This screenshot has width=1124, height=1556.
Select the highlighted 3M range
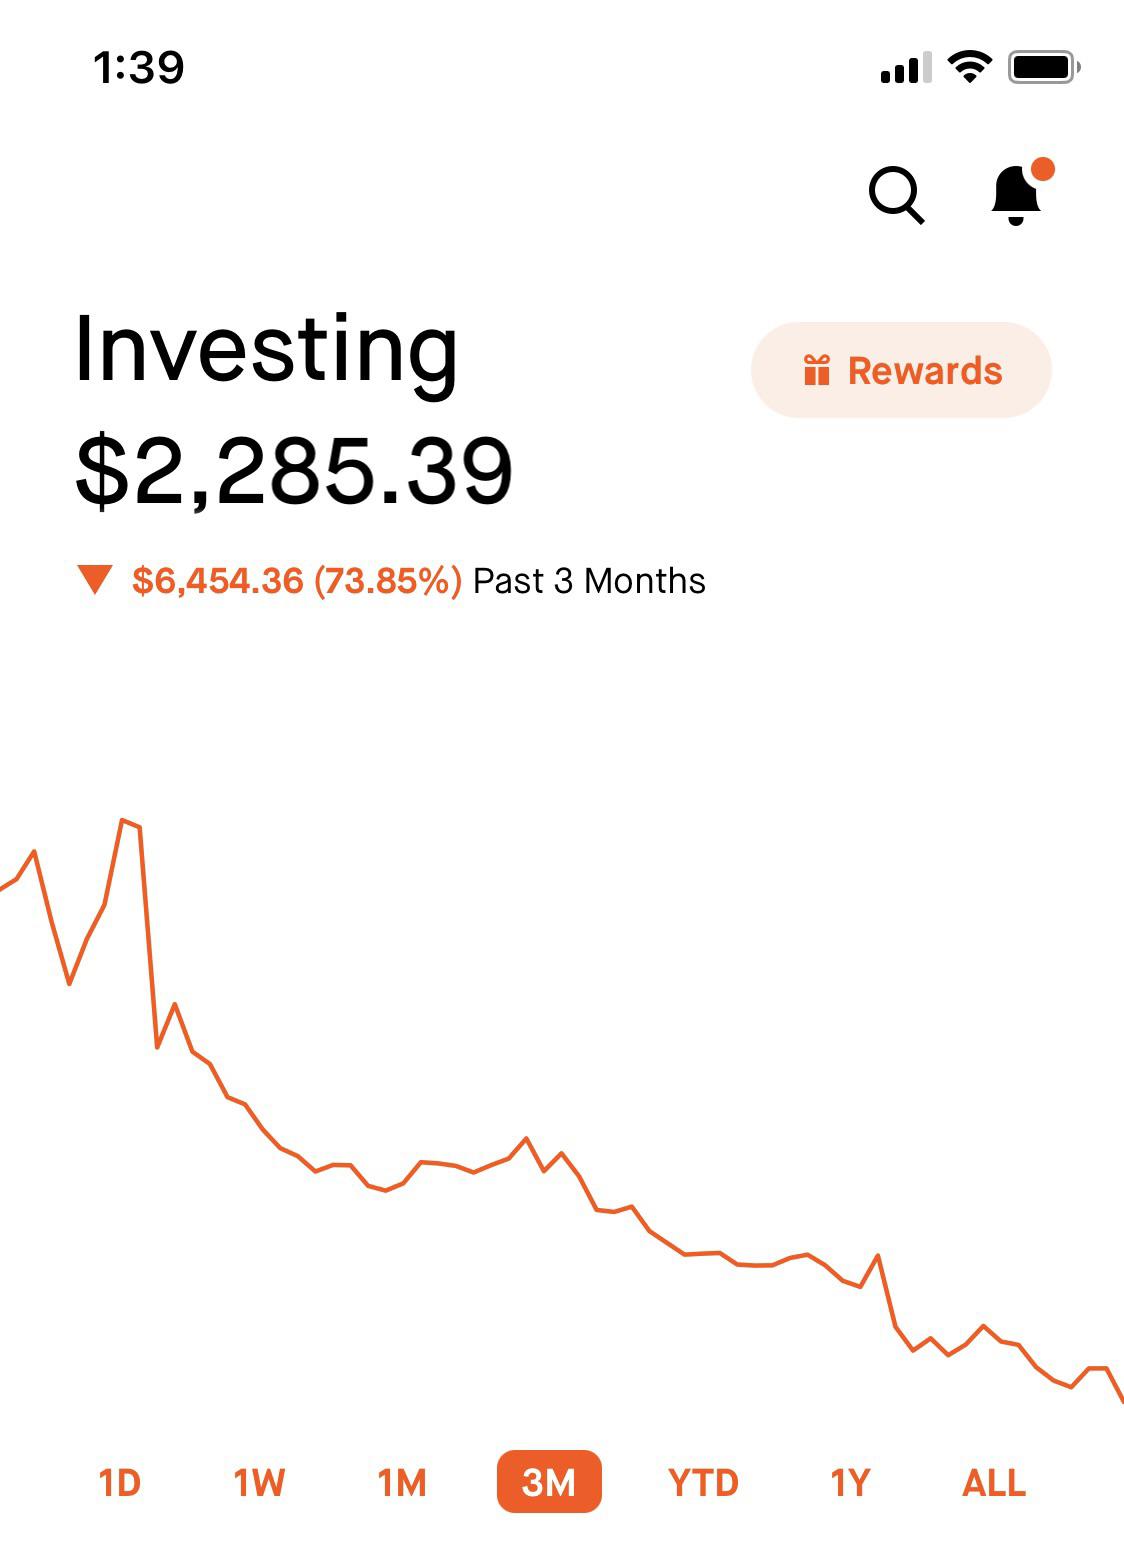[549, 1482]
